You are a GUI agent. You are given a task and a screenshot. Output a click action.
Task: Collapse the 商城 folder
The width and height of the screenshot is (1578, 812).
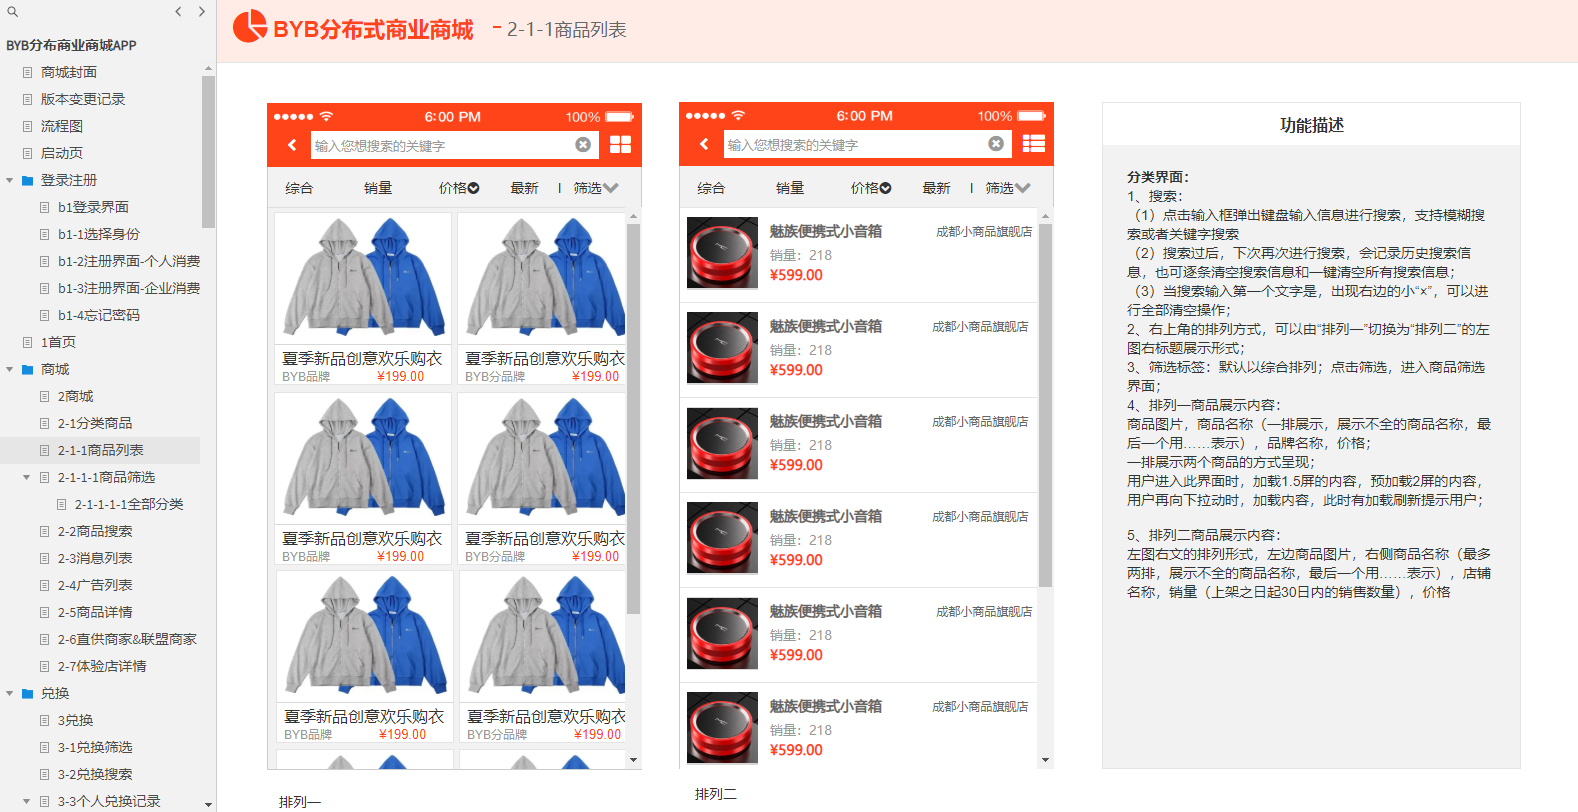pyautogui.click(x=10, y=370)
